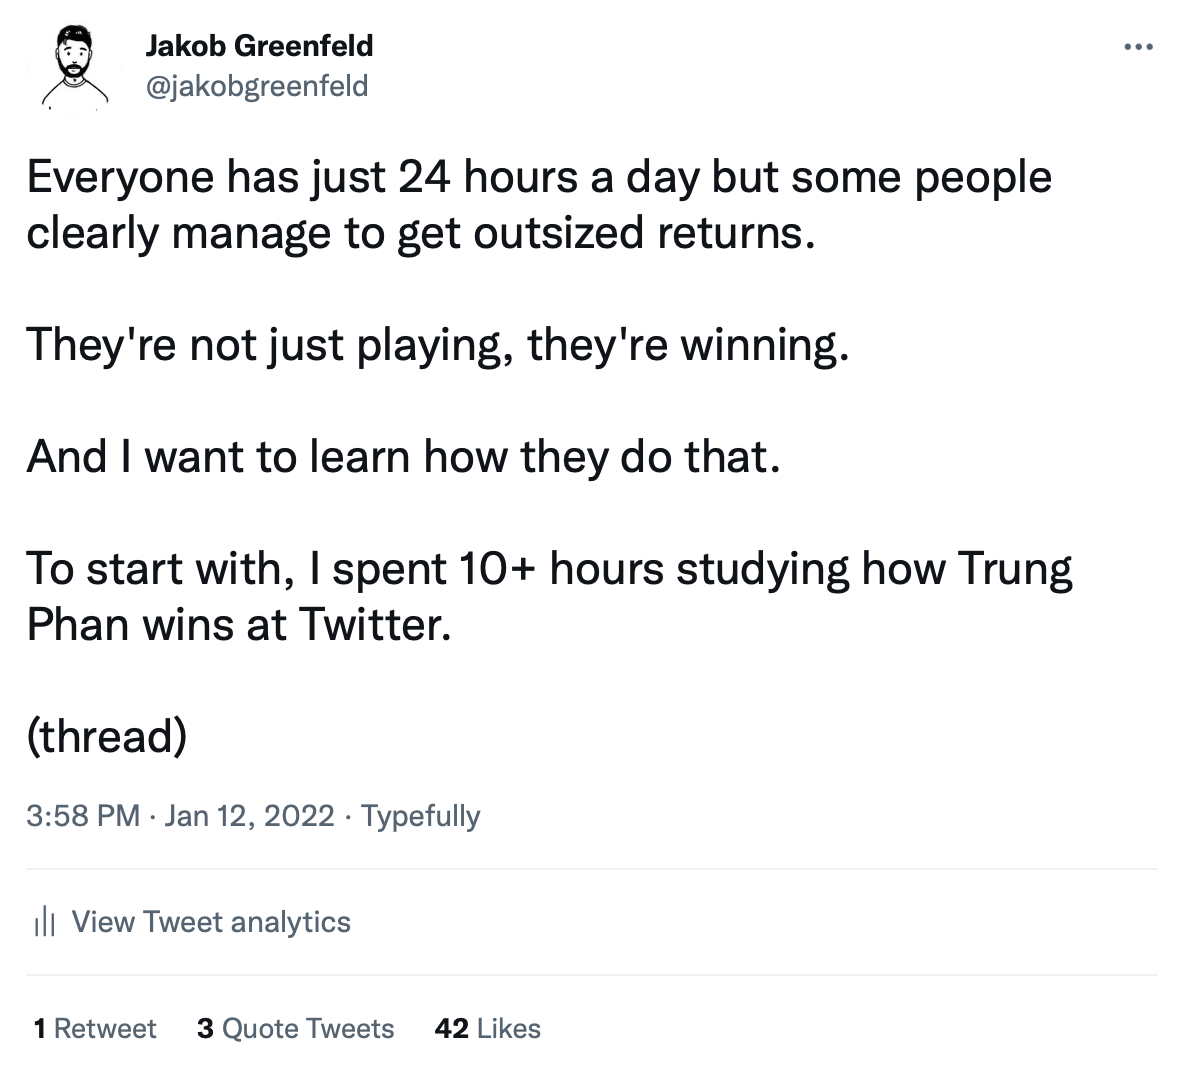Image resolution: width=1180 pixels, height=1072 pixels.
Task: Click the bar chart analytics icon
Action: 45,921
